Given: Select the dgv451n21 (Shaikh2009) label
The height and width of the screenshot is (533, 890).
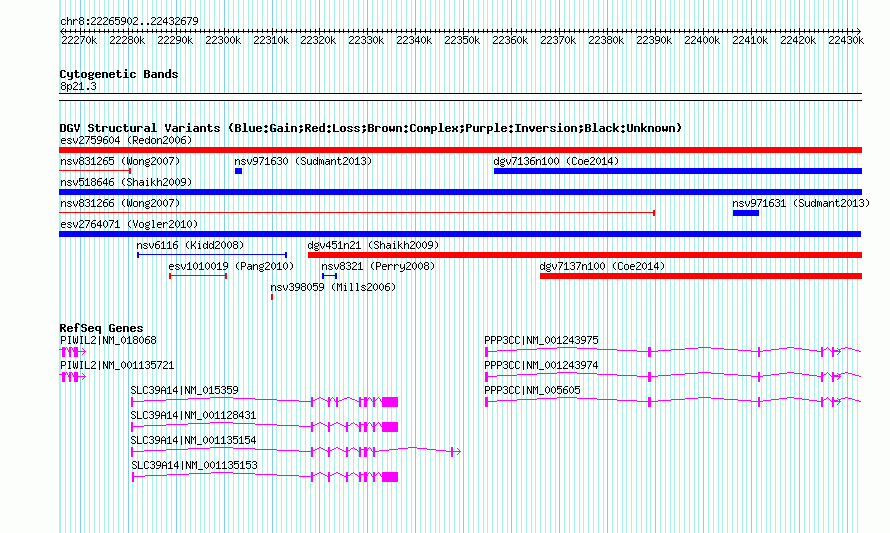Looking at the screenshot, I should click(373, 245).
